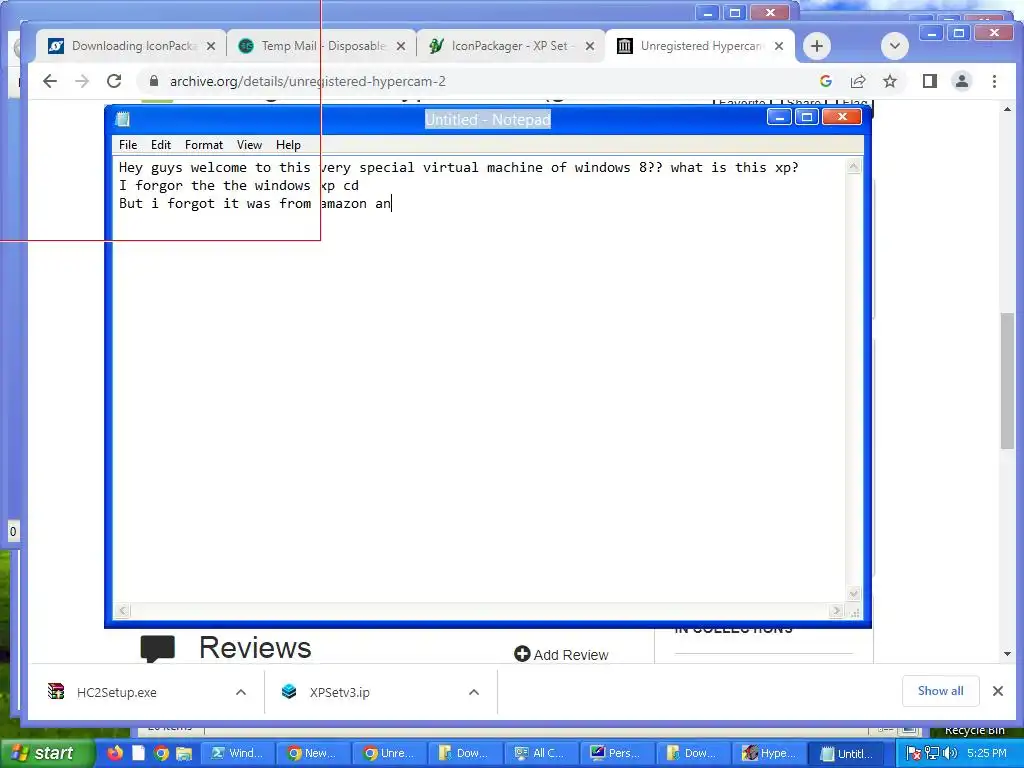Launch Firefox from quick launch
Image resolution: width=1024 pixels, height=768 pixels.
[115, 753]
